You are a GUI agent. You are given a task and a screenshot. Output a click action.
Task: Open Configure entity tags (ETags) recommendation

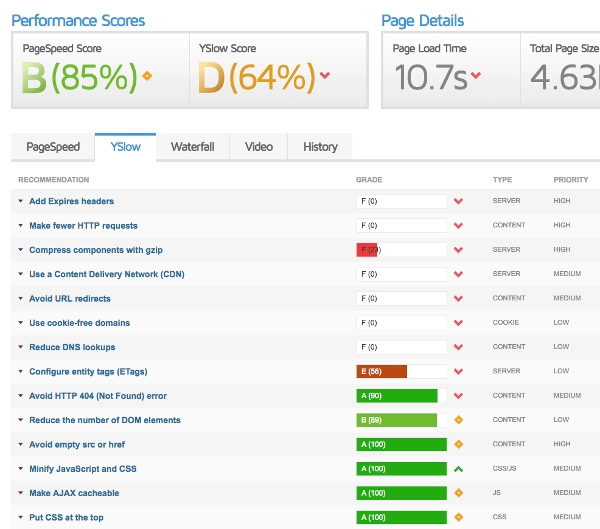[x=88, y=372]
